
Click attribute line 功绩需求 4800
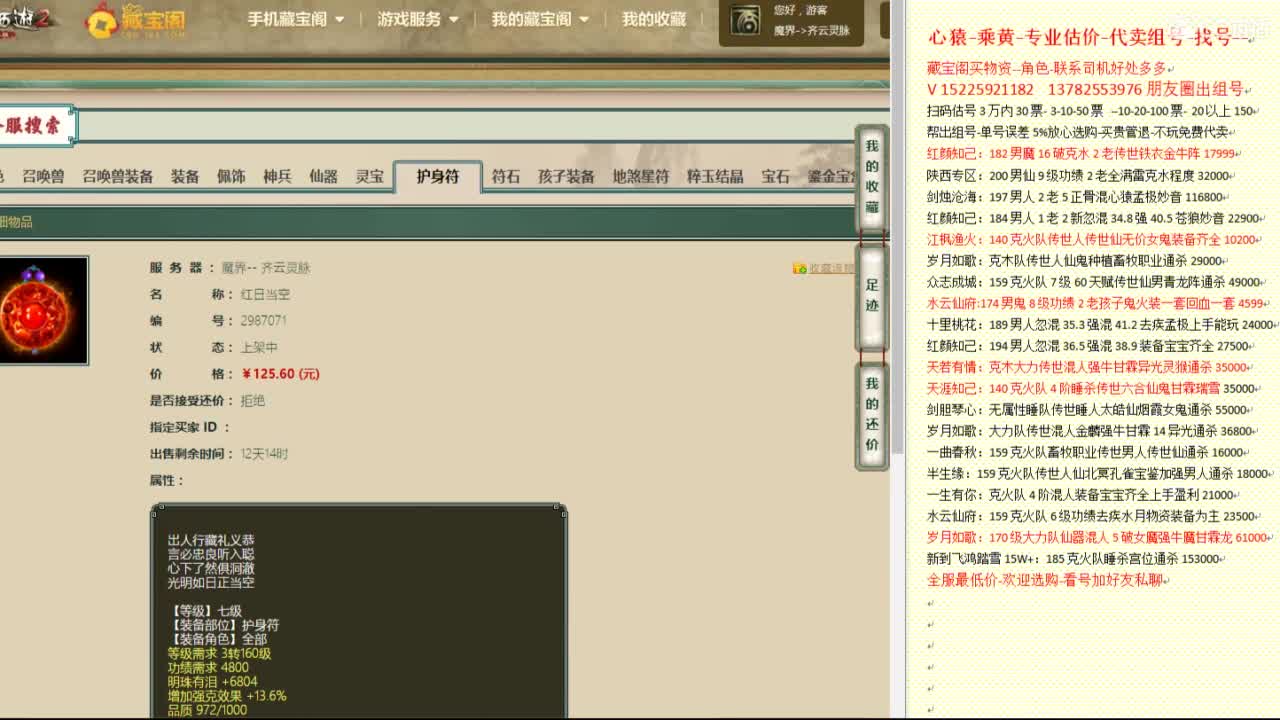click(x=208, y=668)
